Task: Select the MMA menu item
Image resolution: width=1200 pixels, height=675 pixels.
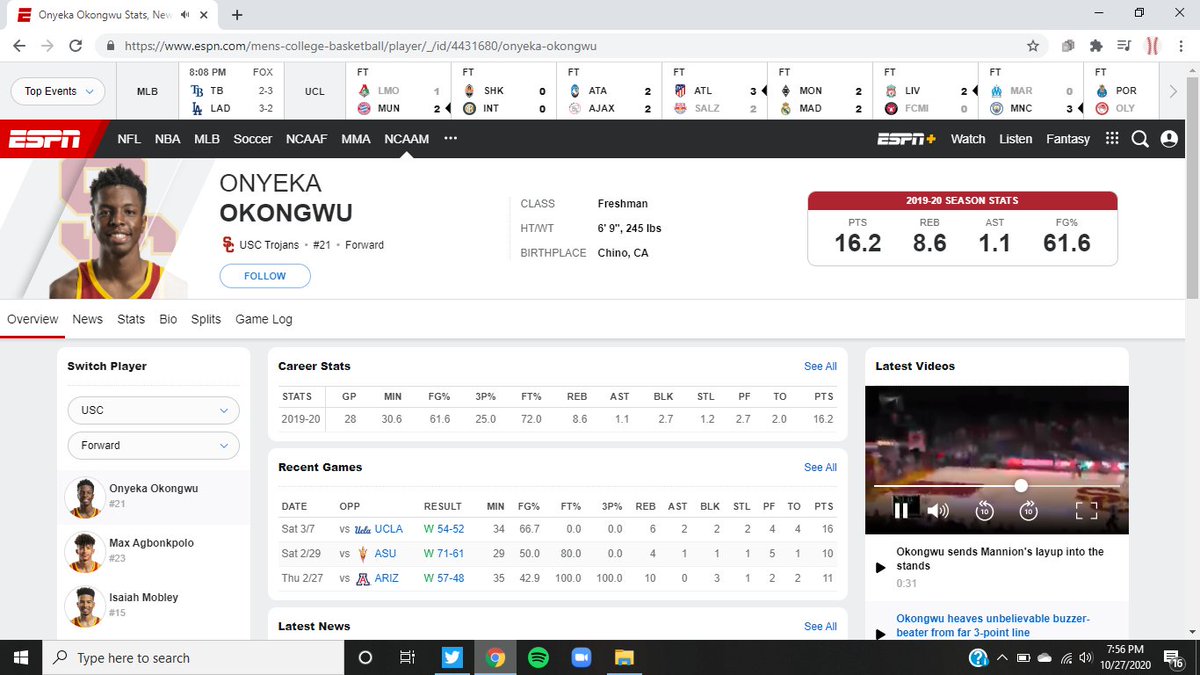Action: click(355, 139)
